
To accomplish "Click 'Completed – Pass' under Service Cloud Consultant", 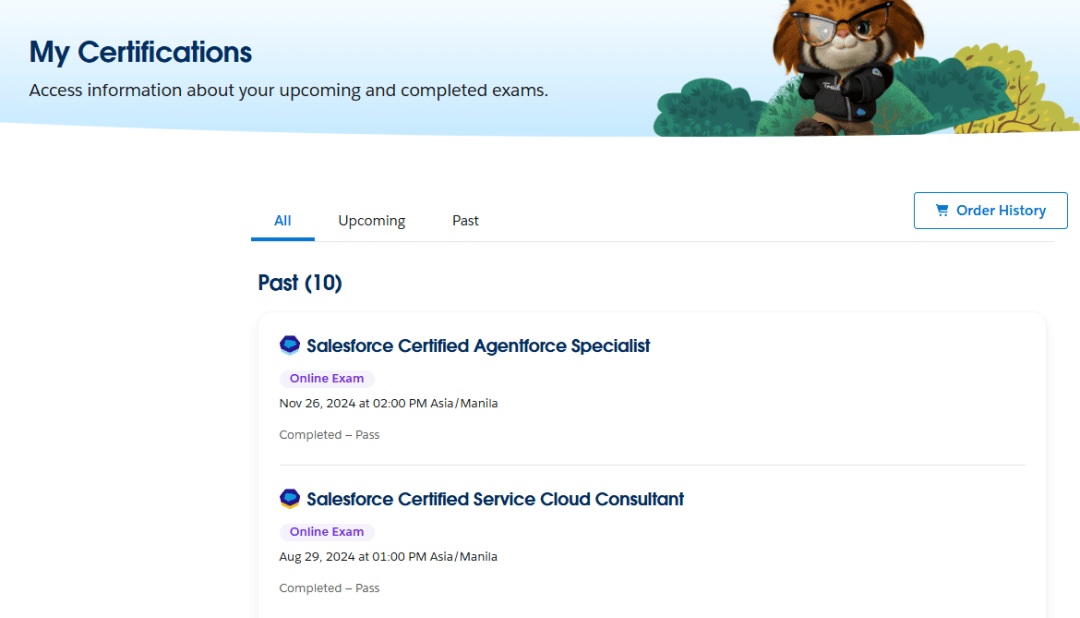I will coord(329,588).
